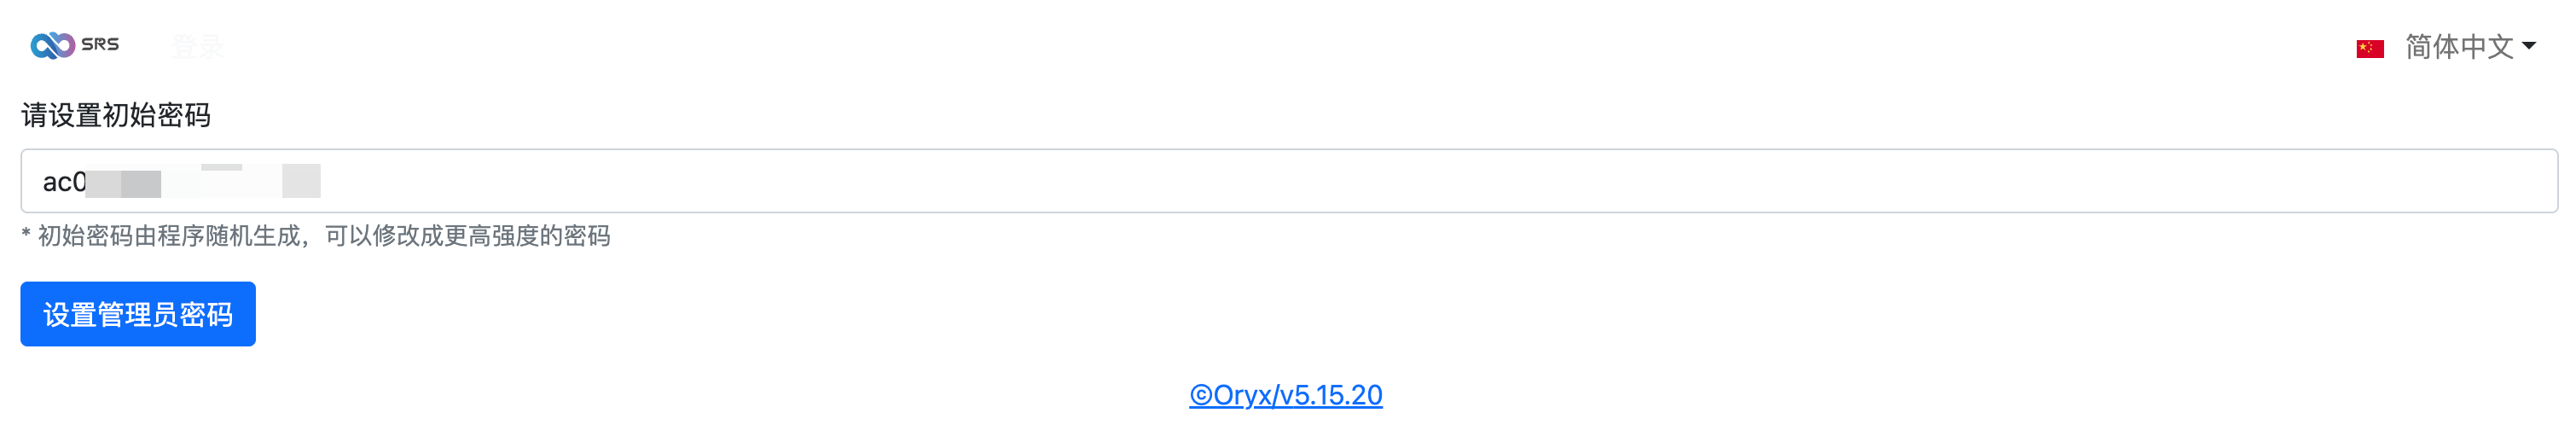Click the SRS infinity logo icon

53,45
